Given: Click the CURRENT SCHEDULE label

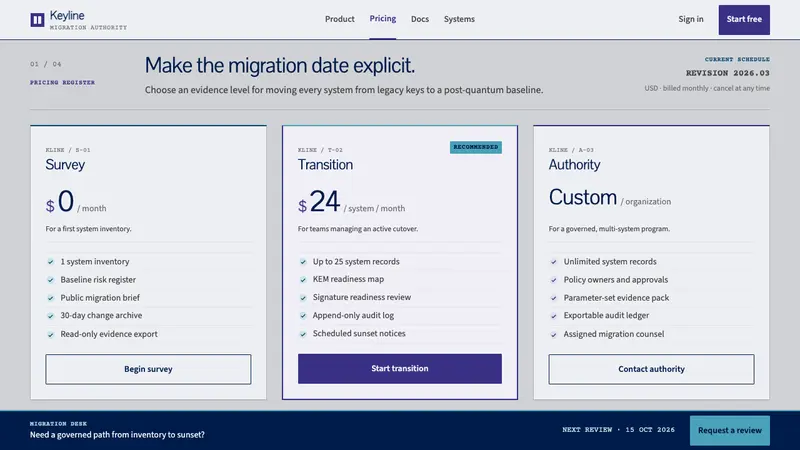Looking at the screenshot, I should (737, 59).
